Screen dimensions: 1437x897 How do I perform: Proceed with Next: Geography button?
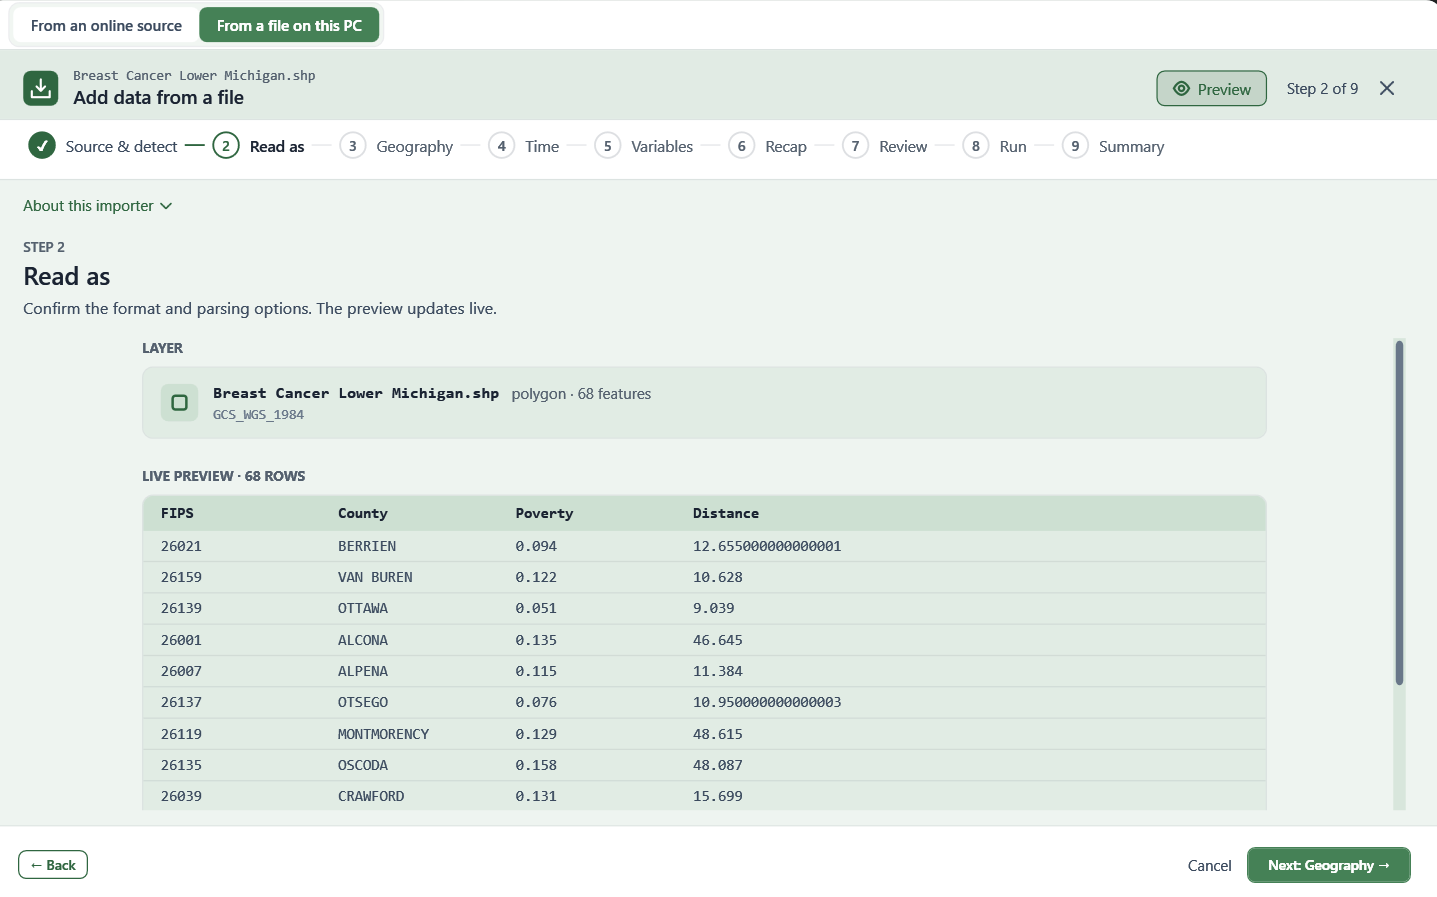click(x=1328, y=865)
